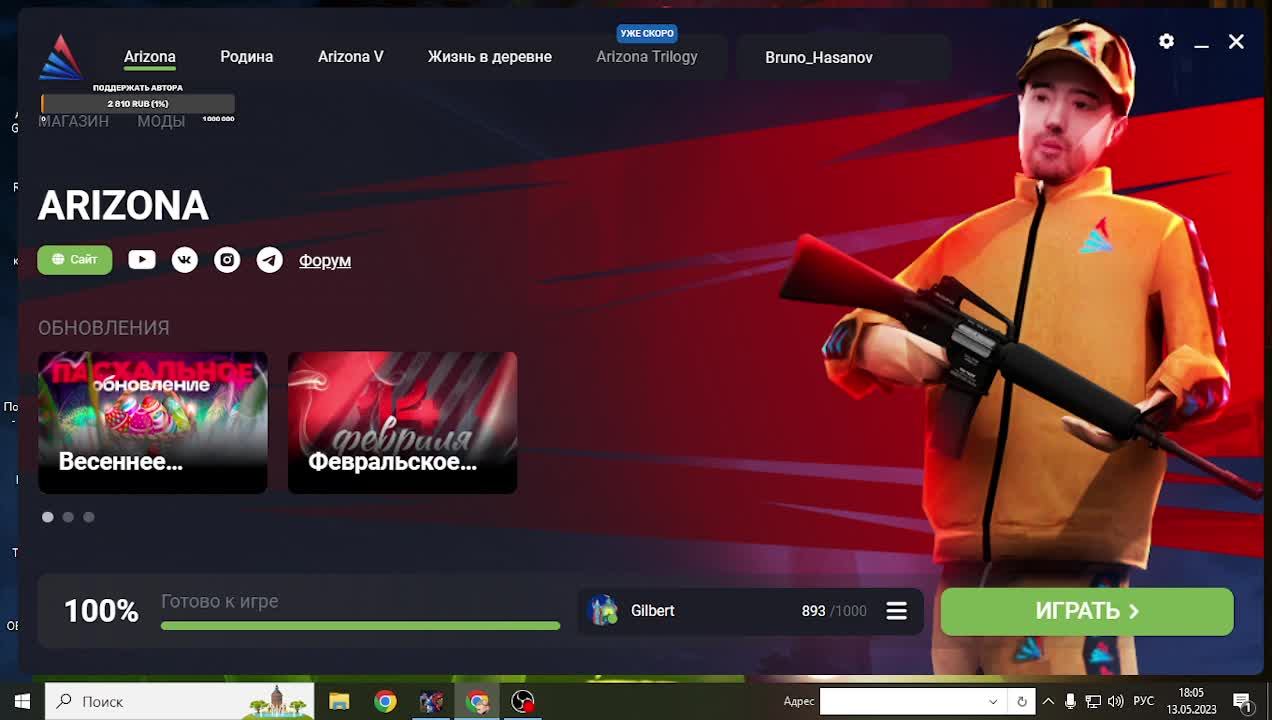Screen dimensions: 1272x720
Task: Open the Windows Start menu
Action: tap(22, 701)
